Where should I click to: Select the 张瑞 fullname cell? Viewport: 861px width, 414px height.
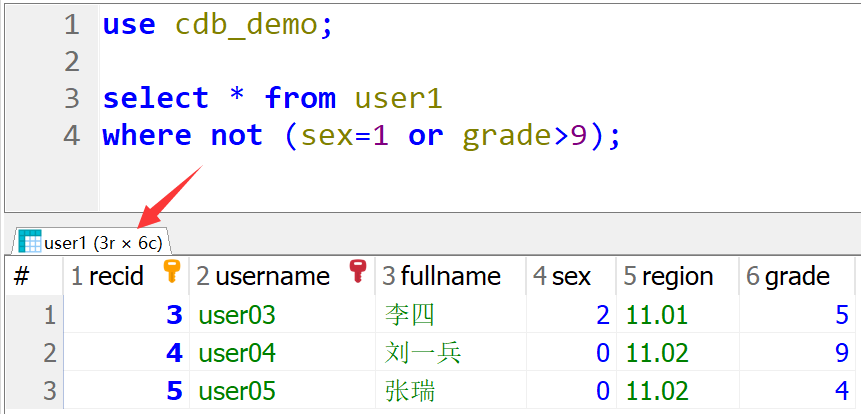pos(410,391)
